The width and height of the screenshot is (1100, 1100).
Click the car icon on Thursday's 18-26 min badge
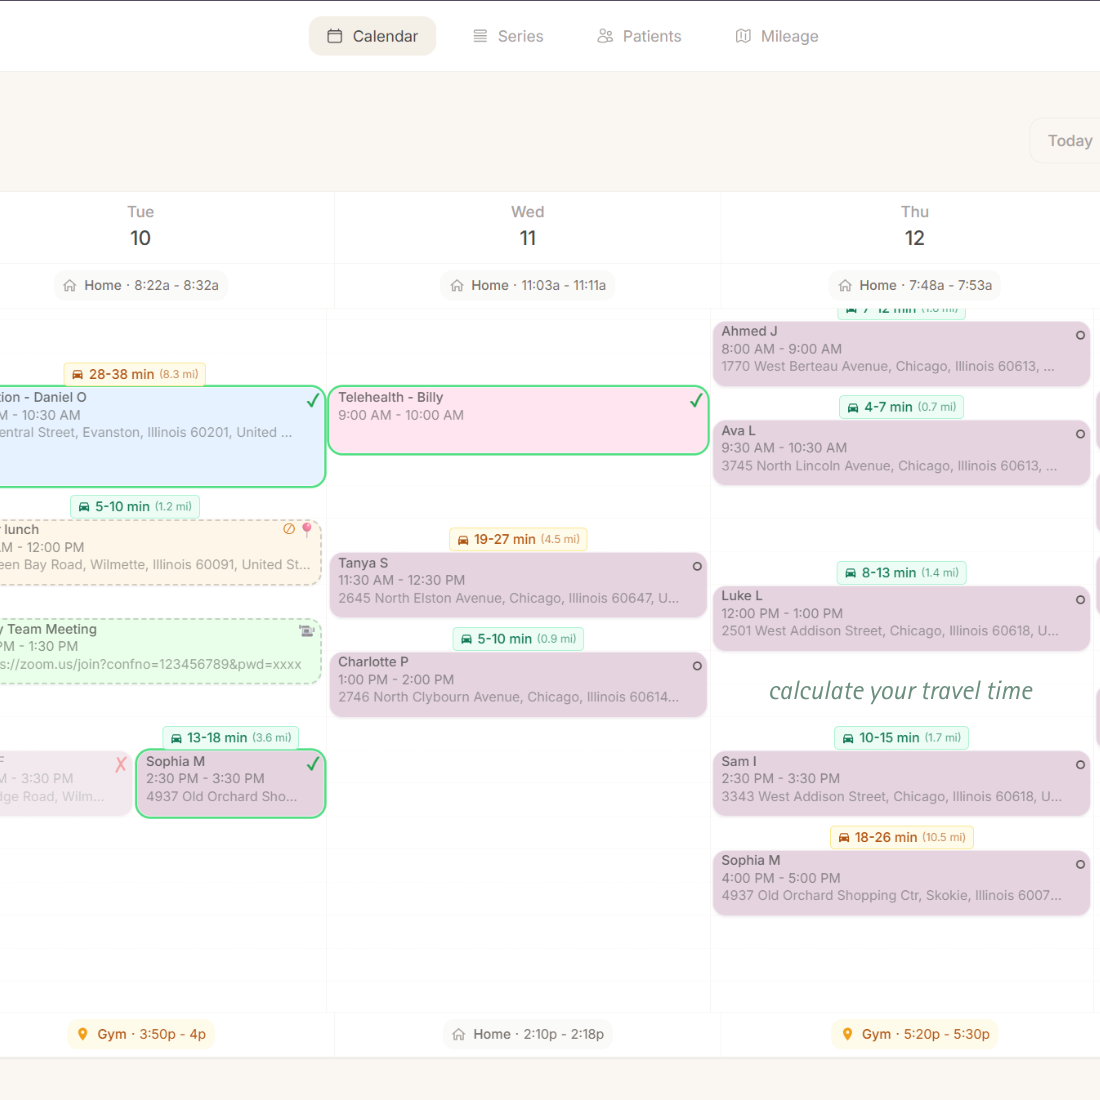844,837
